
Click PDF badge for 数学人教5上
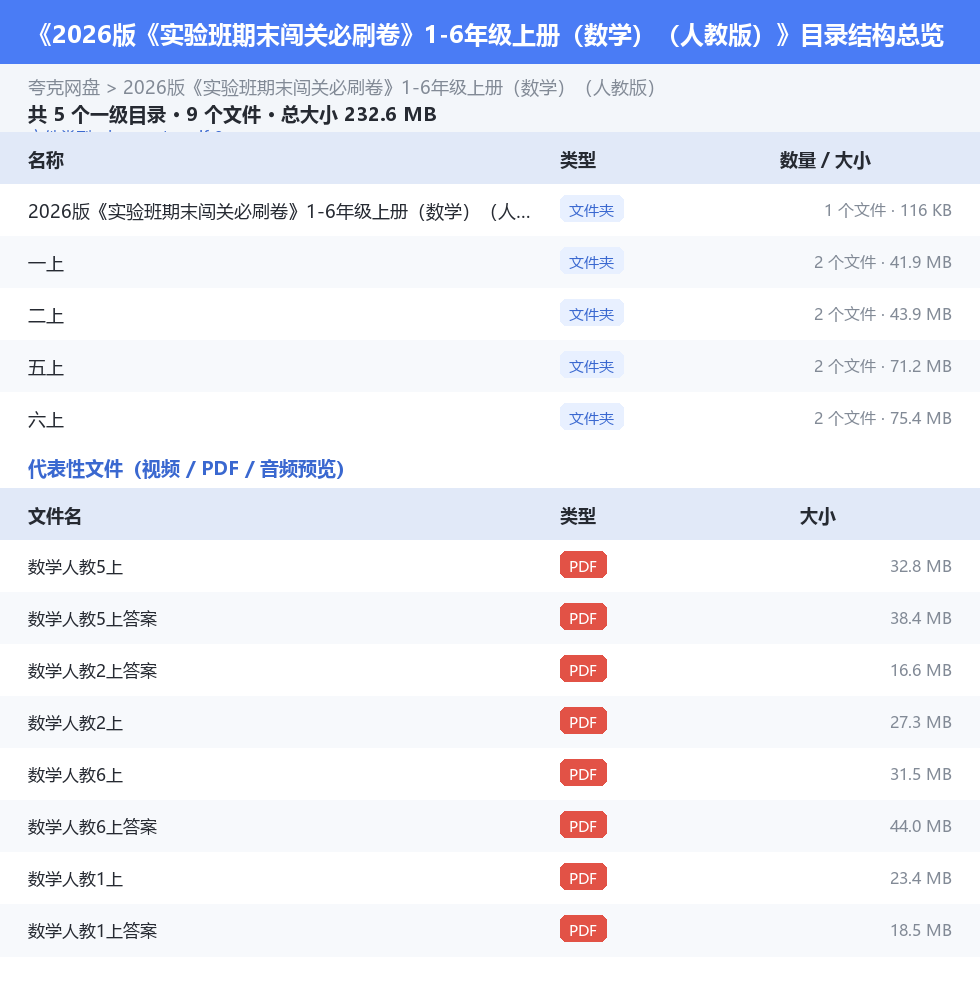click(x=584, y=565)
